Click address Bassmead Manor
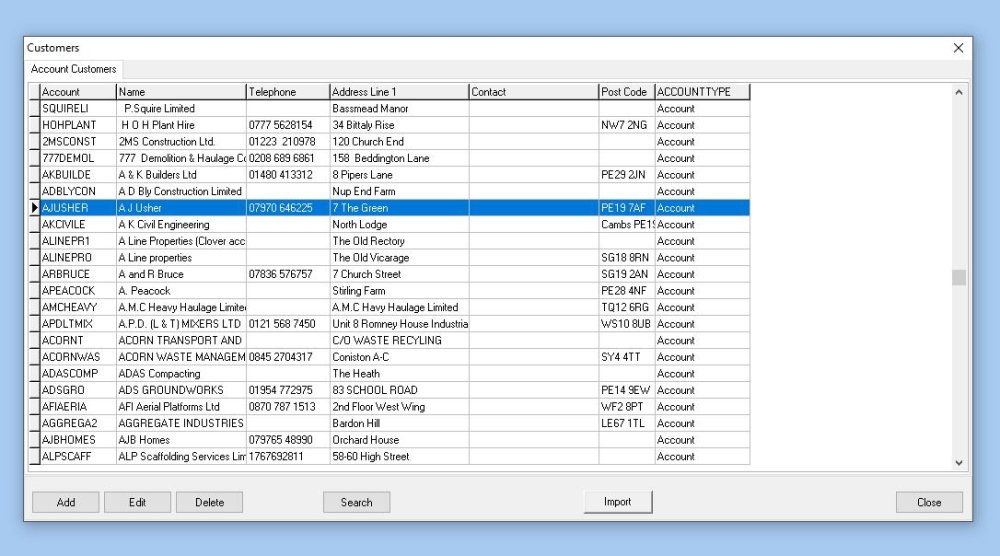 [x=371, y=108]
